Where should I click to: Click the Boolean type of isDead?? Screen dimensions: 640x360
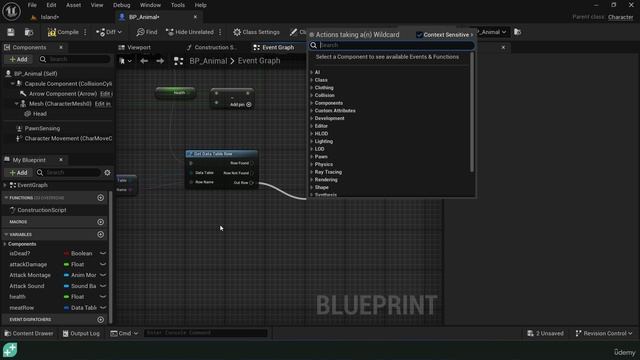click(x=78, y=253)
